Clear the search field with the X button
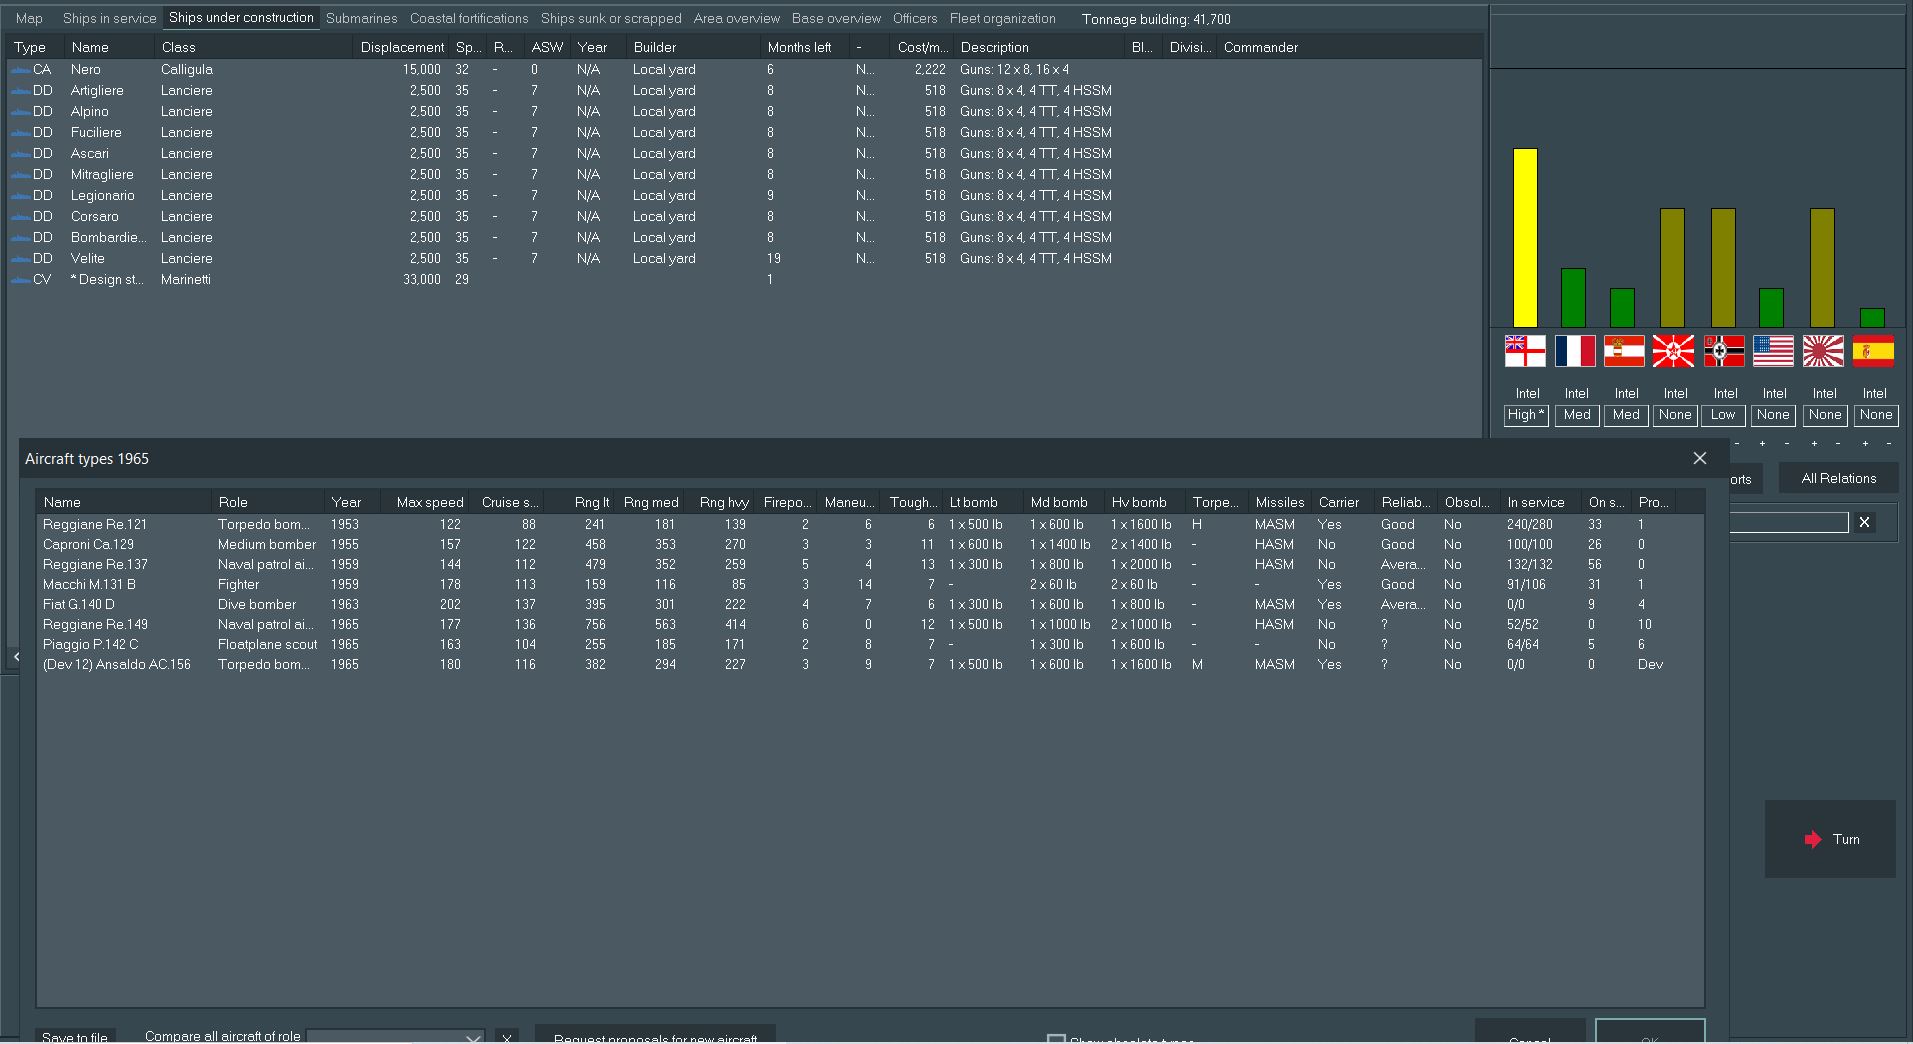Viewport: 1913px width, 1044px height. [1864, 522]
